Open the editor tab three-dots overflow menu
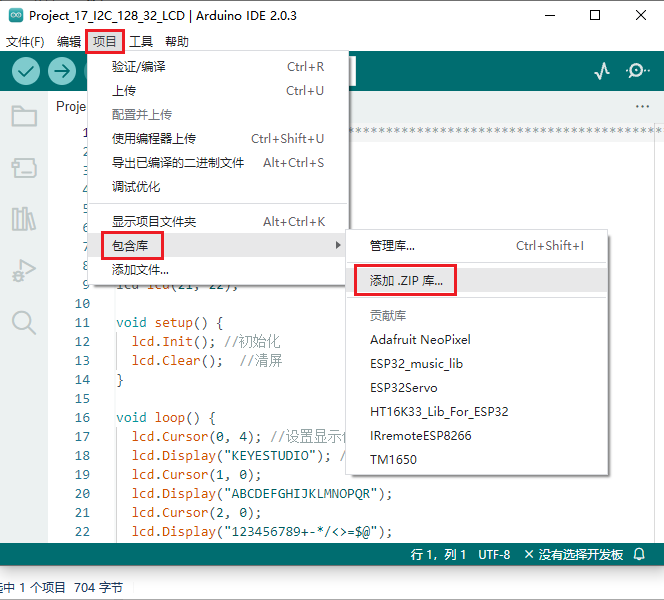Image resolution: width=664 pixels, height=600 pixels. (642, 107)
